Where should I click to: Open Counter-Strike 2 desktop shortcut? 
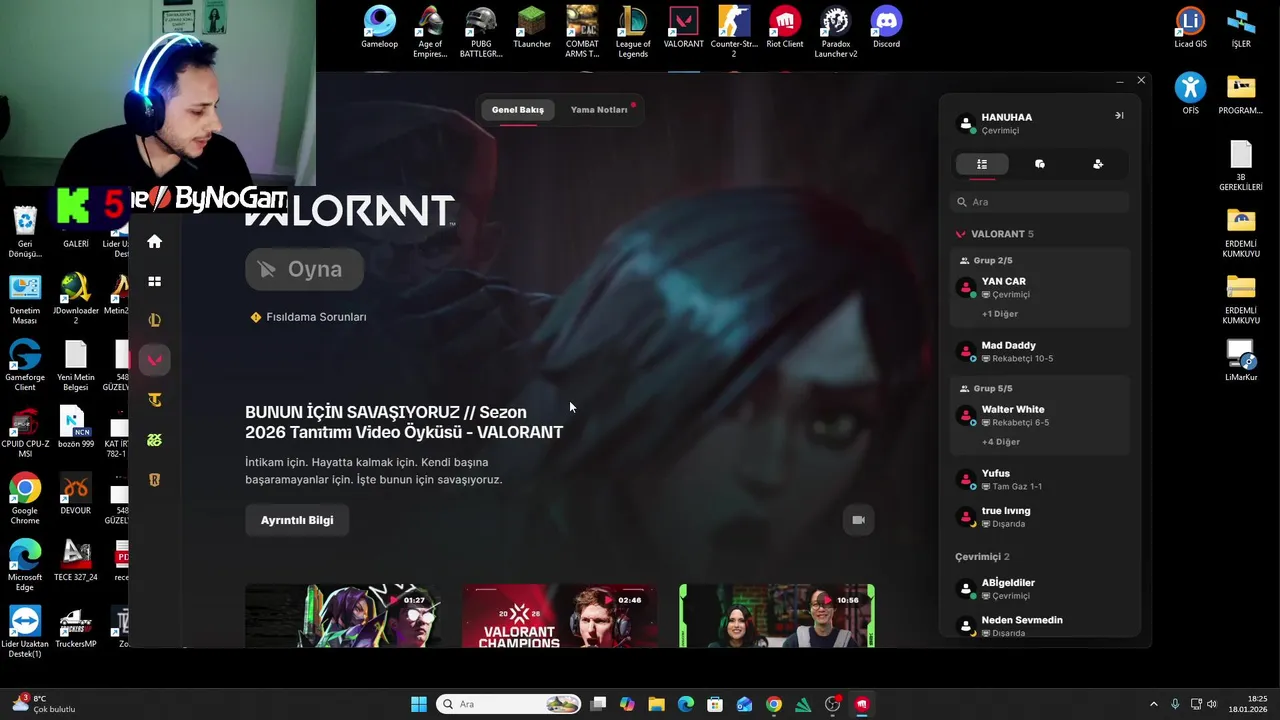(734, 33)
